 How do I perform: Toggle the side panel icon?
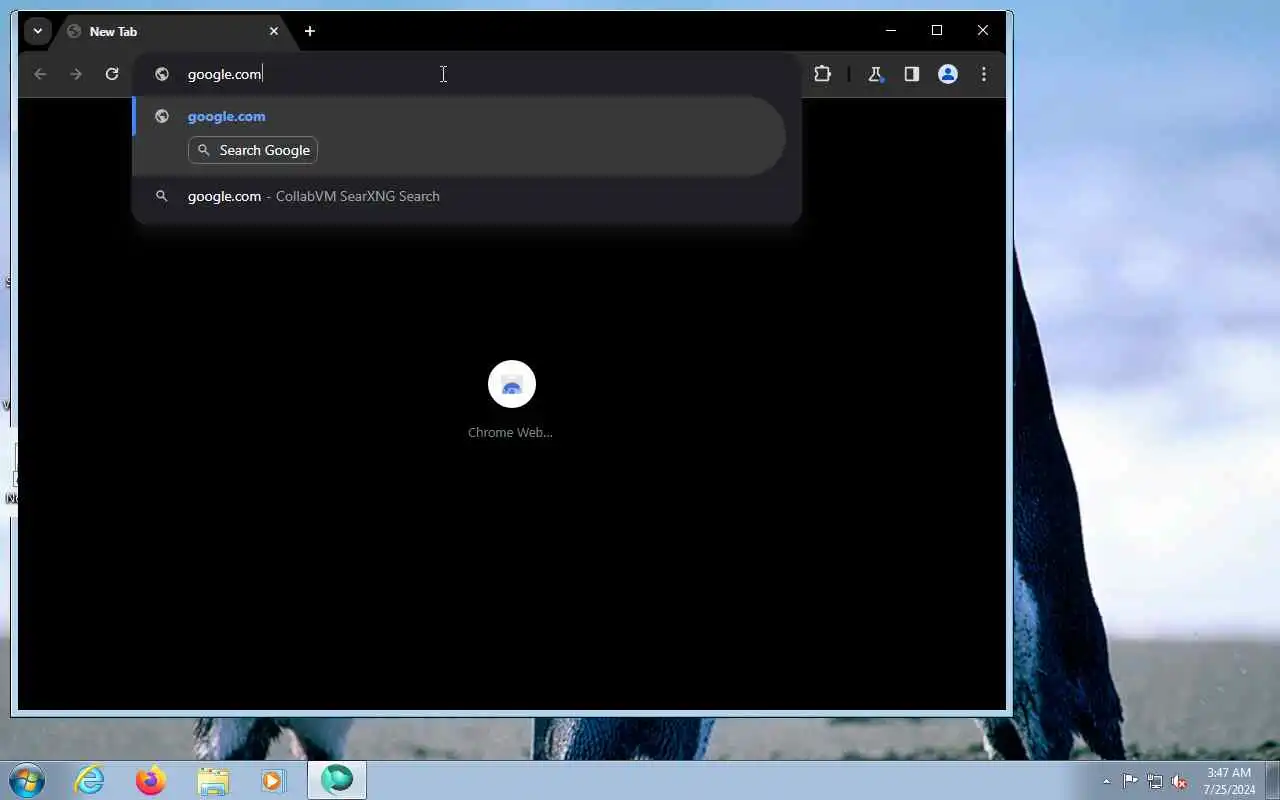point(911,74)
